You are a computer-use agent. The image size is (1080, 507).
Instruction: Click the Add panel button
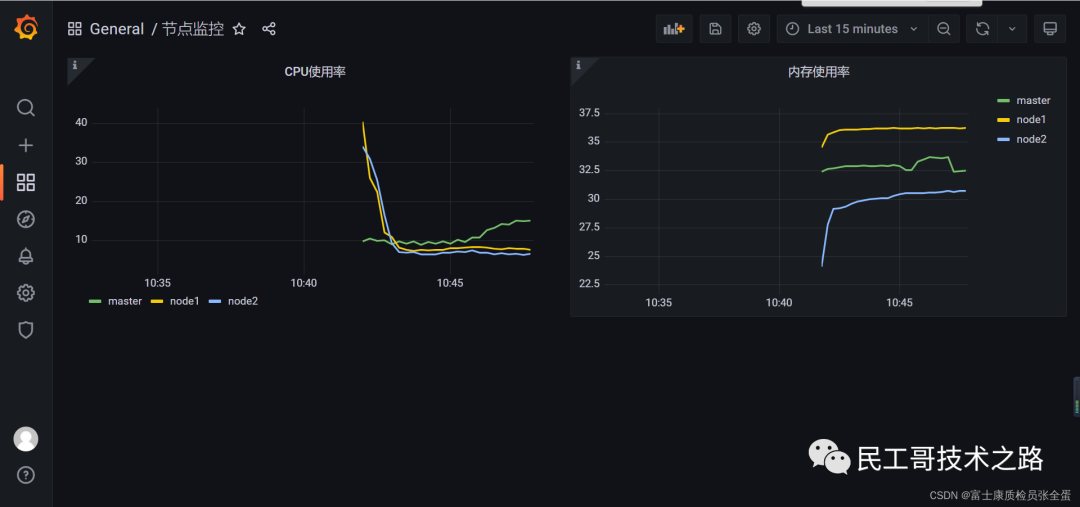pyautogui.click(x=674, y=29)
